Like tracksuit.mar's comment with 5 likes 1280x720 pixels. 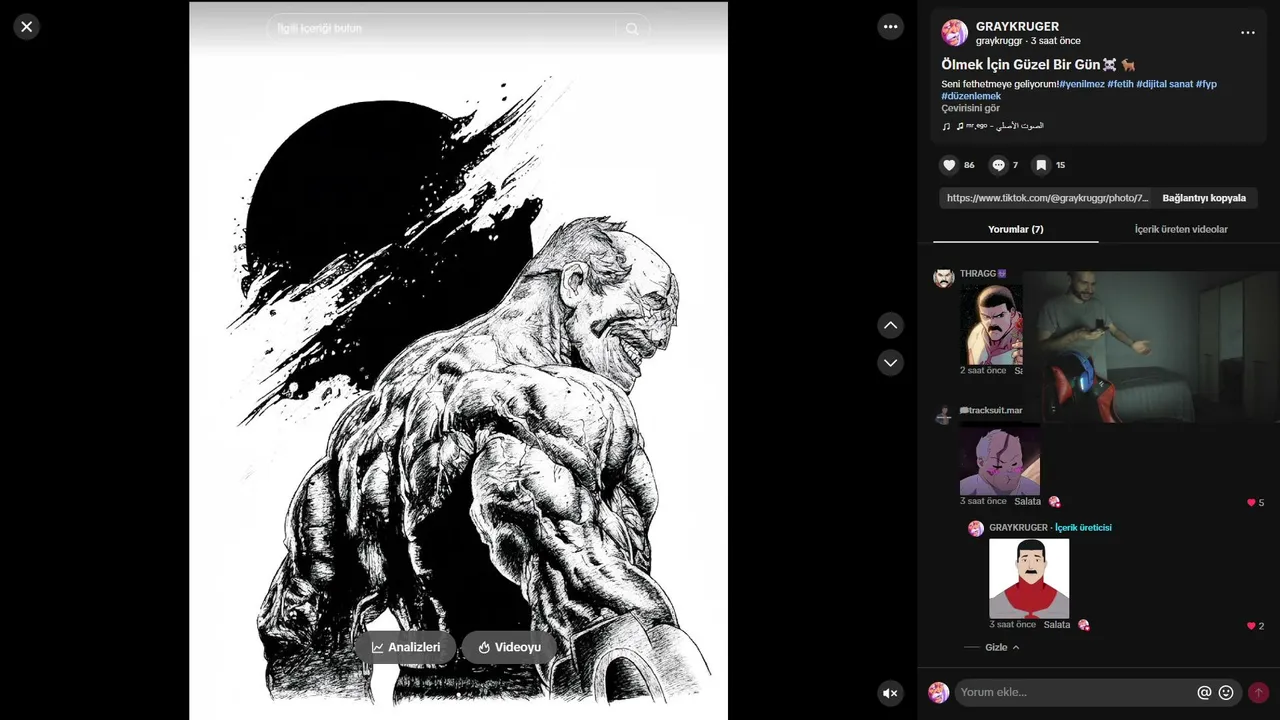(x=1251, y=503)
